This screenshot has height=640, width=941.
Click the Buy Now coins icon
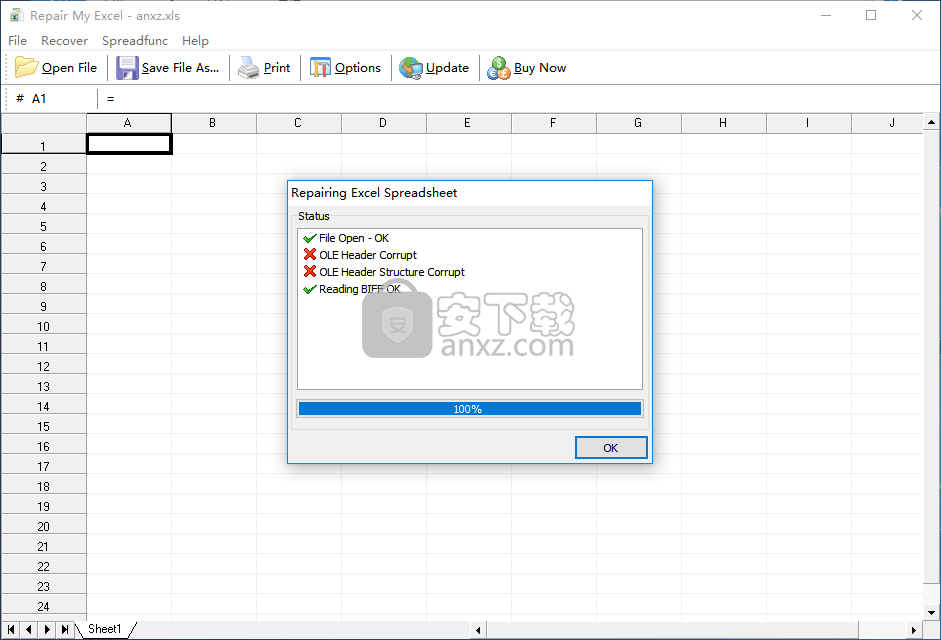(499, 68)
